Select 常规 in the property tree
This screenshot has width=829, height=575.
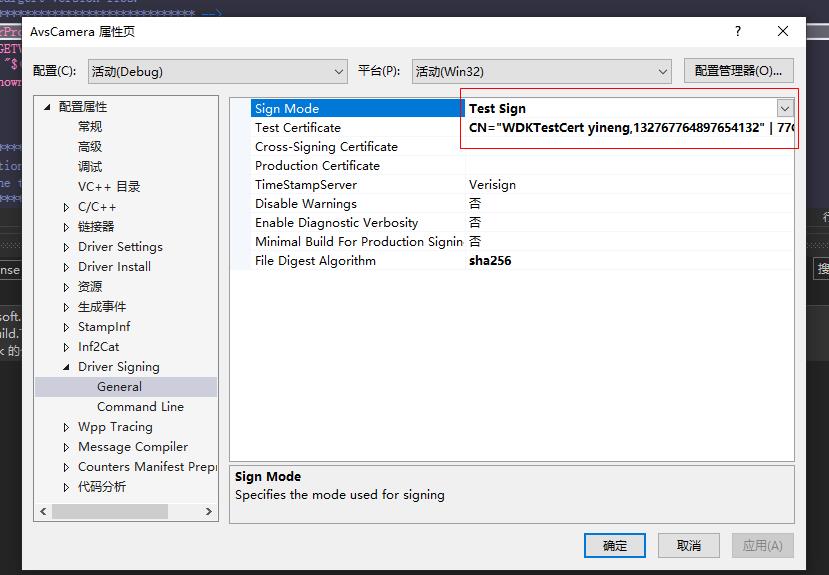click(90, 126)
